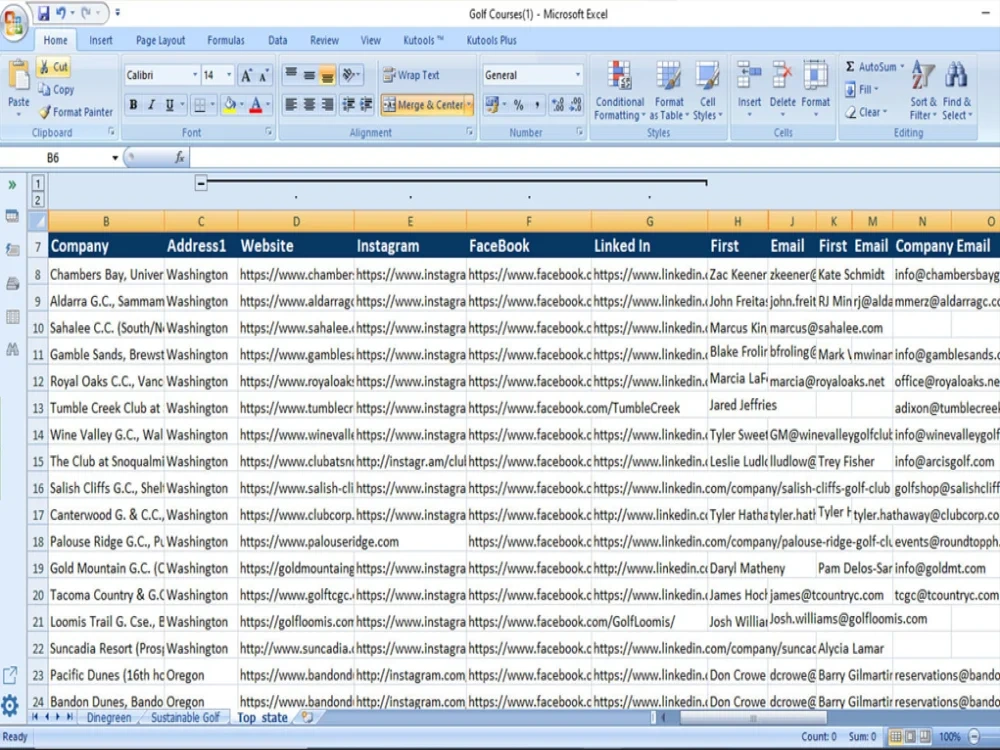This screenshot has width=1000, height=750.
Task: Click the Copy button
Action: pos(56,89)
